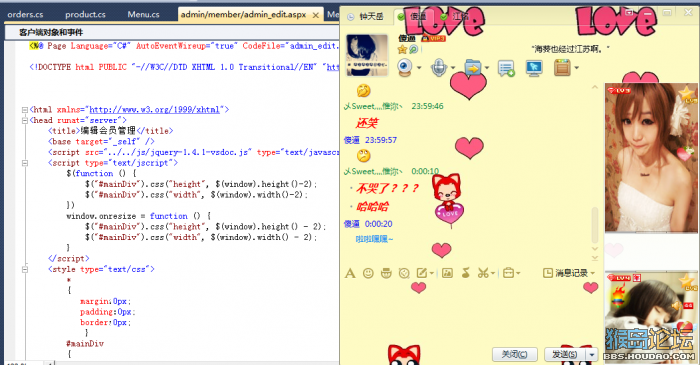Open the applications box icon in QQ

point(562,68)
